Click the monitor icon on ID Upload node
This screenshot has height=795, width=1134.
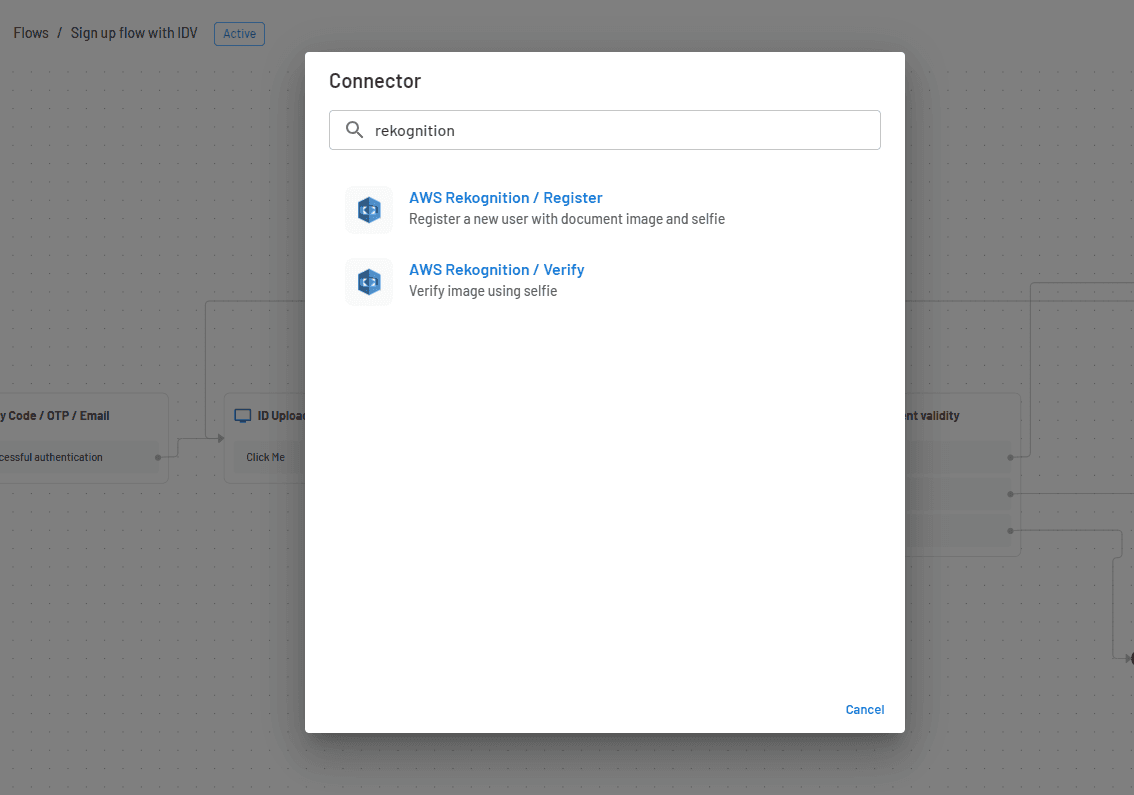point(242,416)
